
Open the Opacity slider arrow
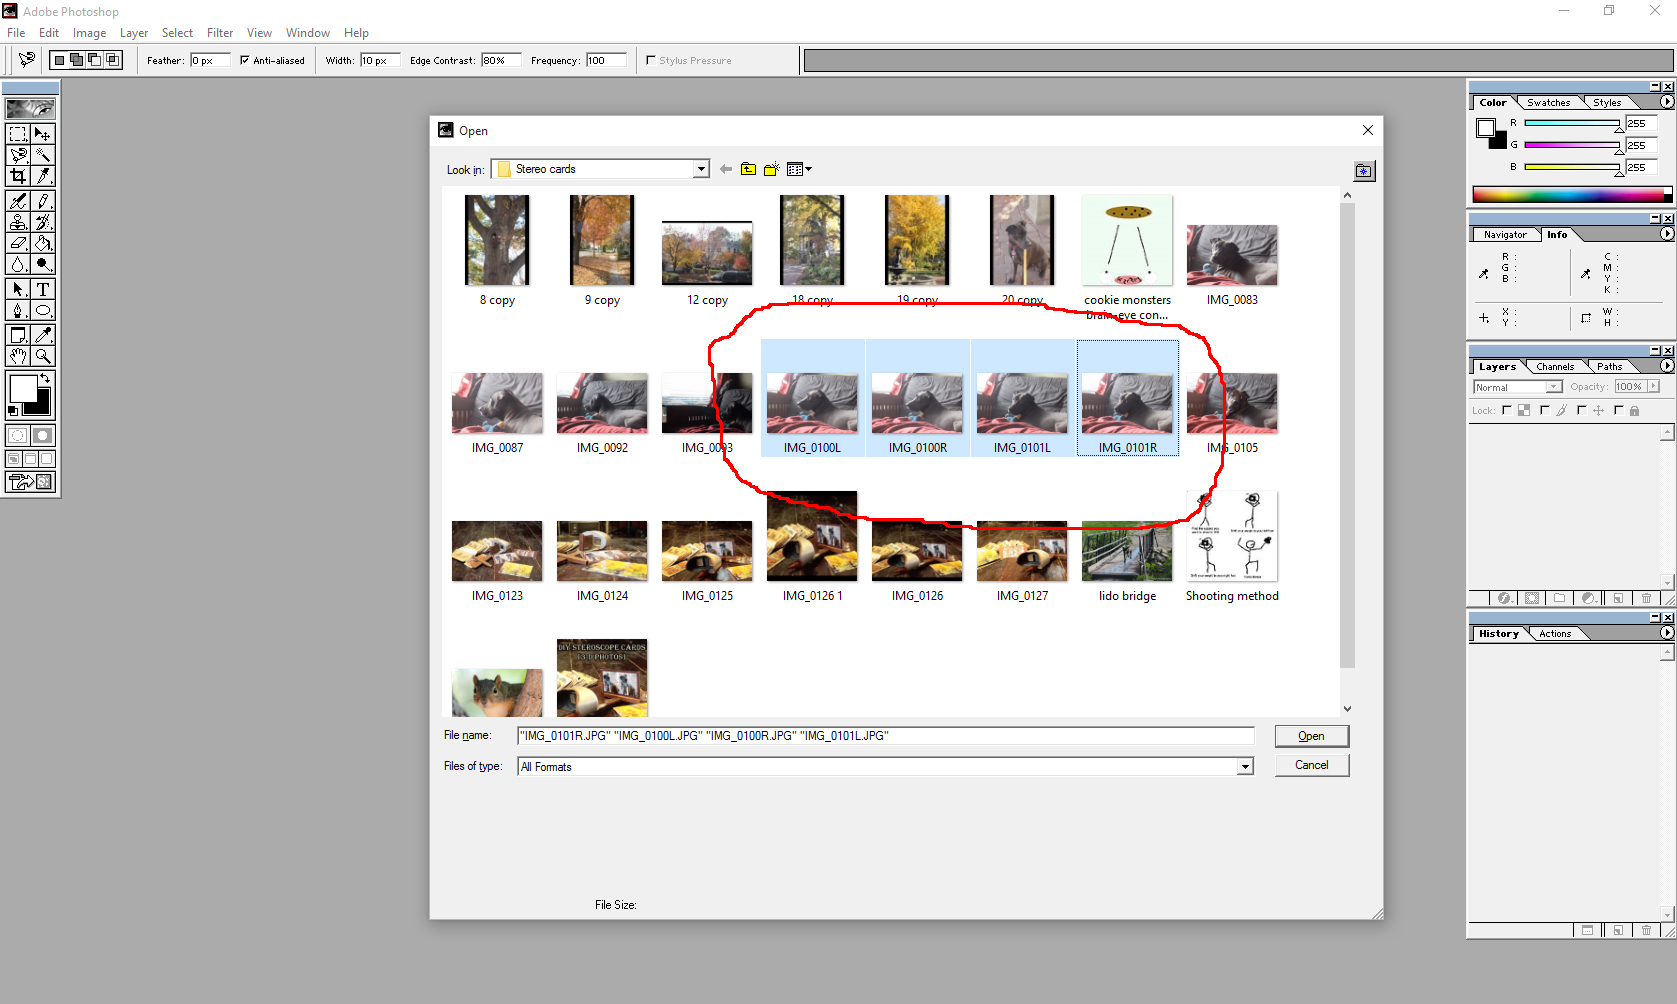coord(1653,387)
